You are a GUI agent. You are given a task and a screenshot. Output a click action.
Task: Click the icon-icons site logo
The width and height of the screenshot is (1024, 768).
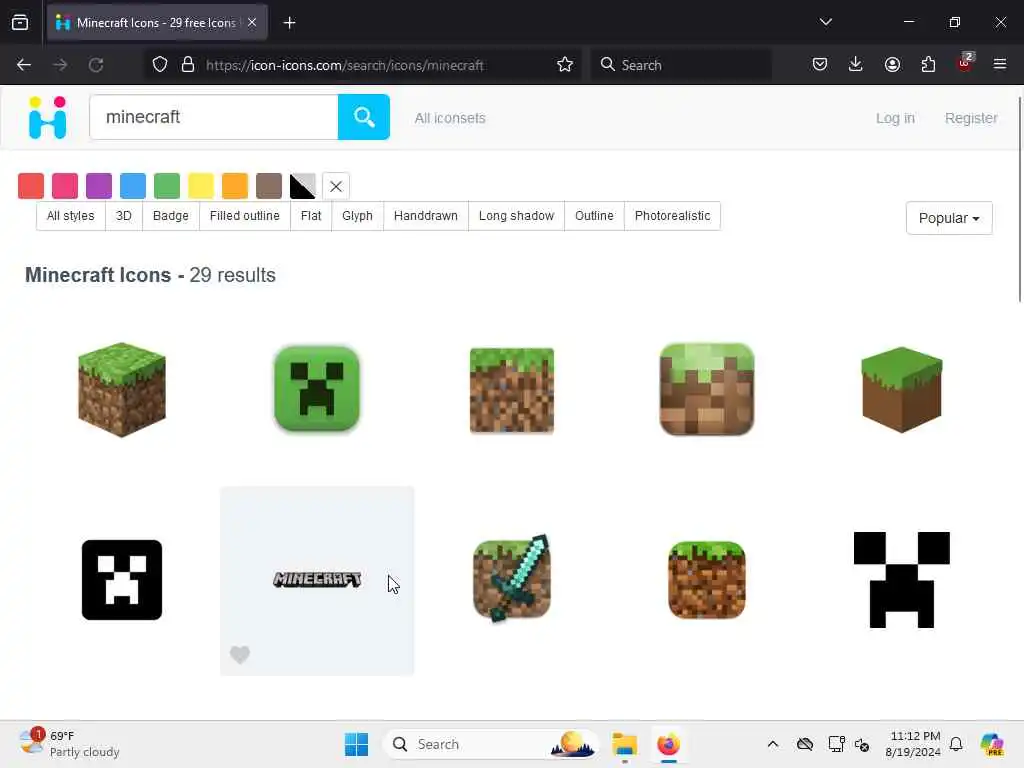coord(48,118)
